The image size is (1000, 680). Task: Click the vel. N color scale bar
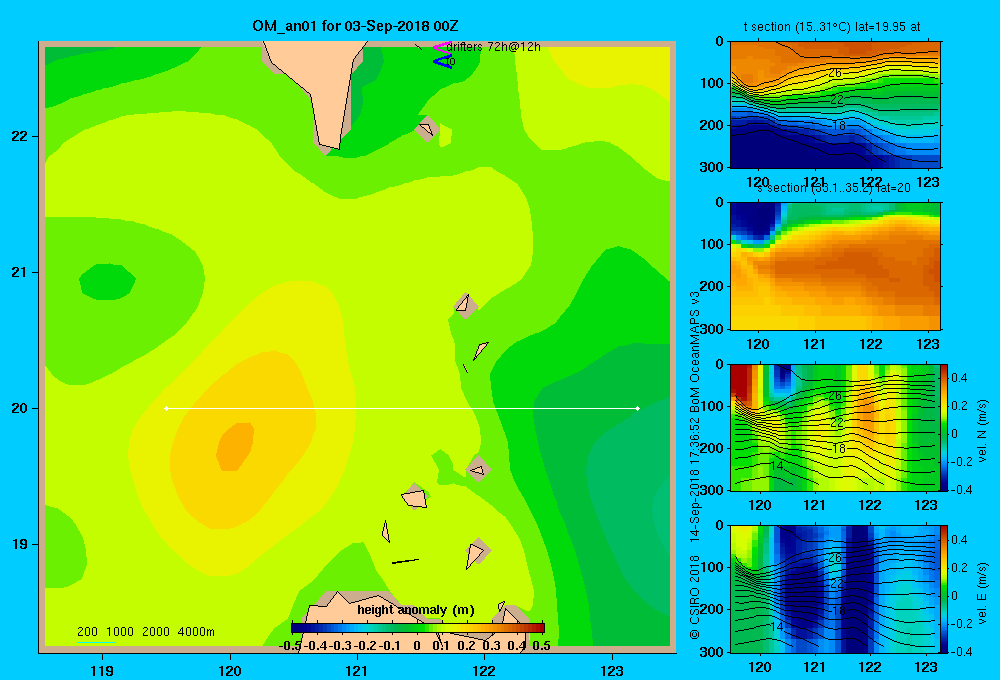pyautogui.click(x=945, y=427)
